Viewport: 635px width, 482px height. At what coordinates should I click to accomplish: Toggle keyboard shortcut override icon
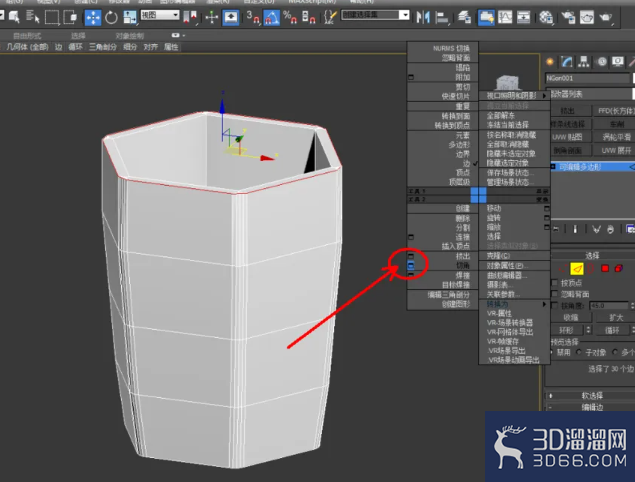tap(230, 17)
